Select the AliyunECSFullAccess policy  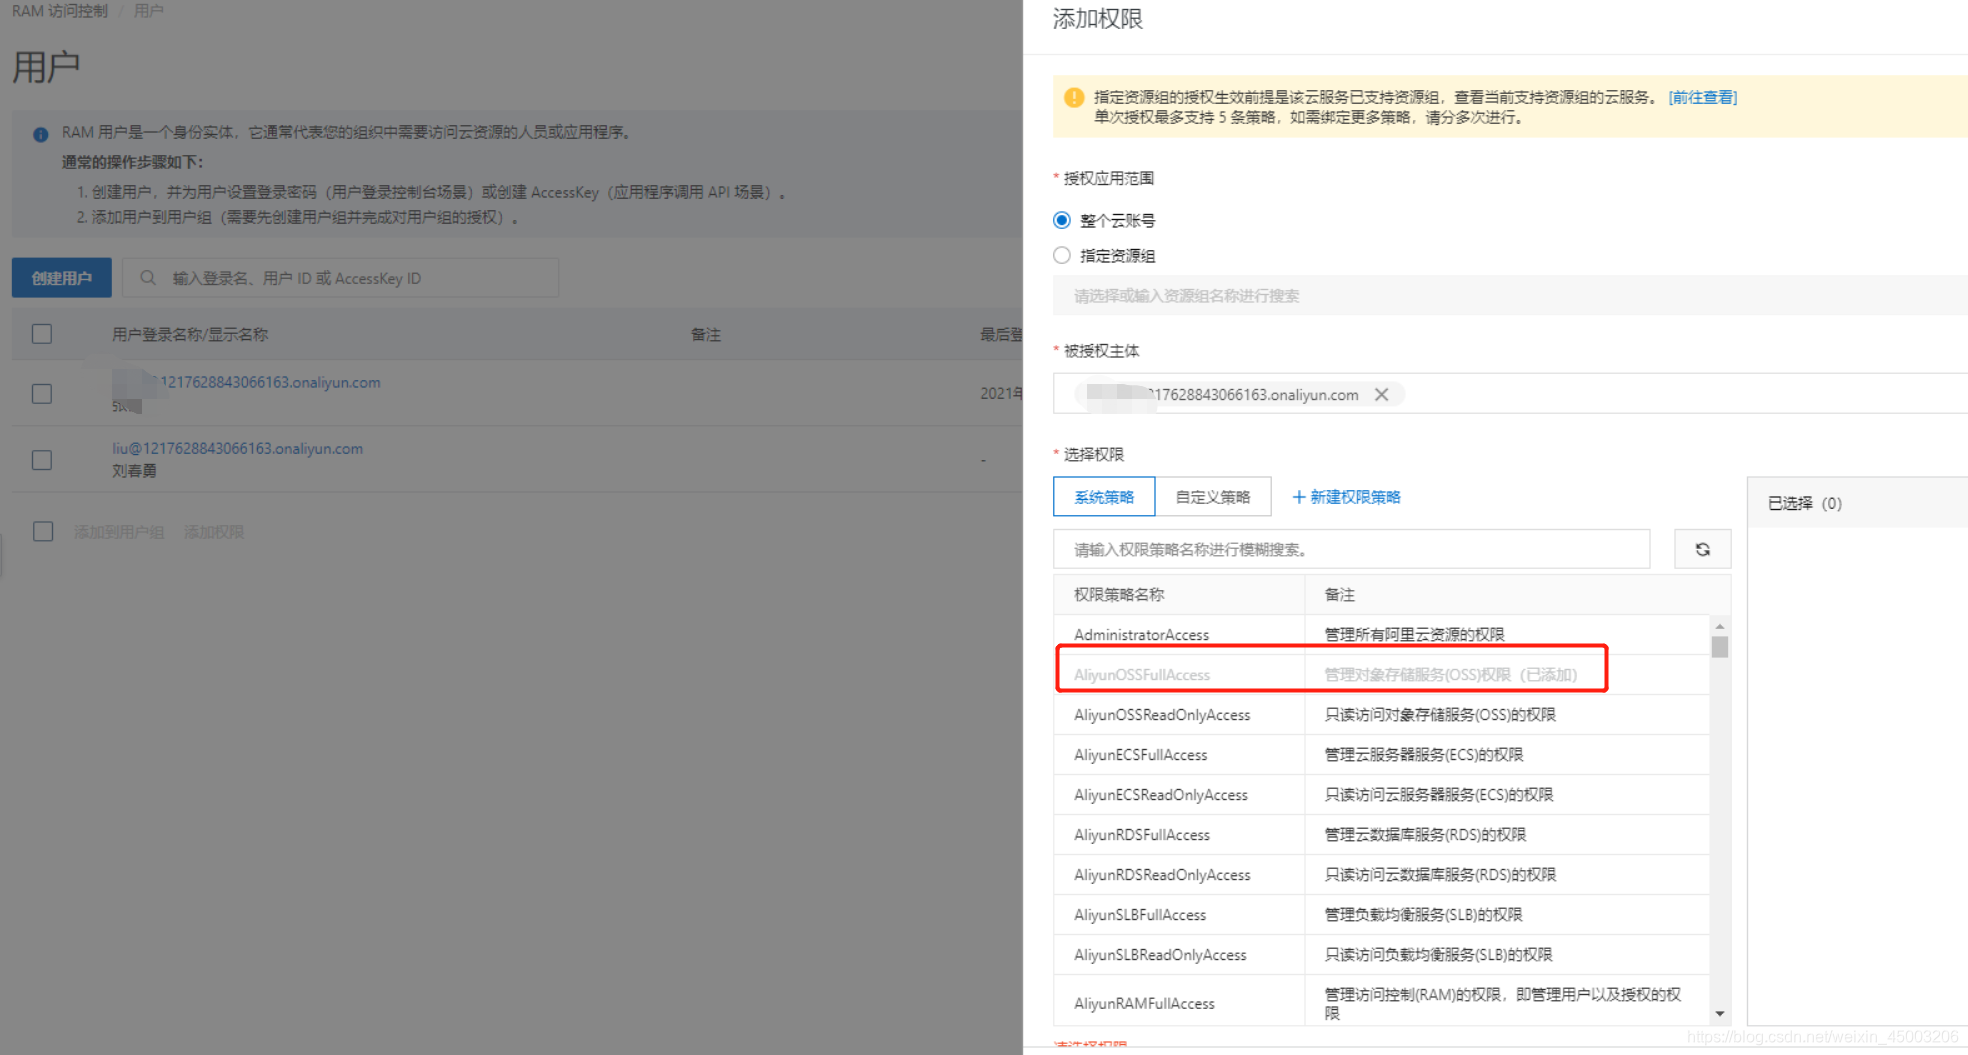click(x=1382, y=755)
